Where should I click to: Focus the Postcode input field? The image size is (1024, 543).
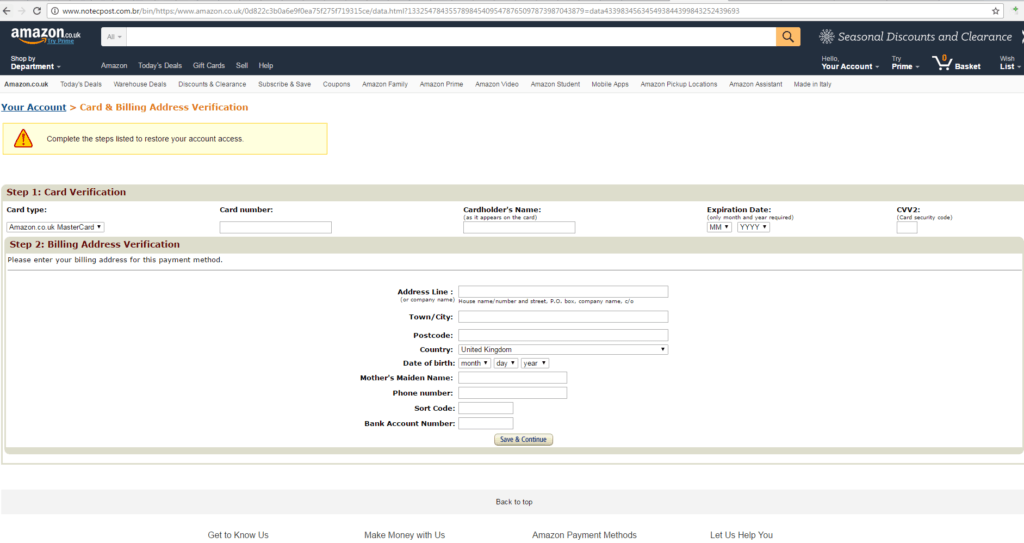click(x=563, y=335)
